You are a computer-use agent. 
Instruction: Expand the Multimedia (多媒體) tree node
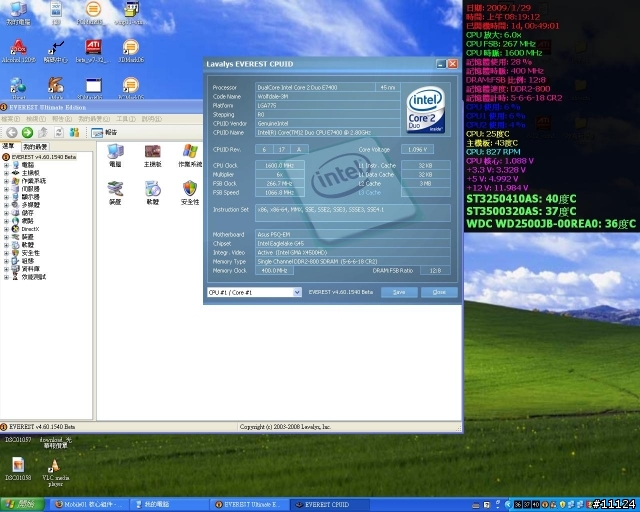[6, 205]
